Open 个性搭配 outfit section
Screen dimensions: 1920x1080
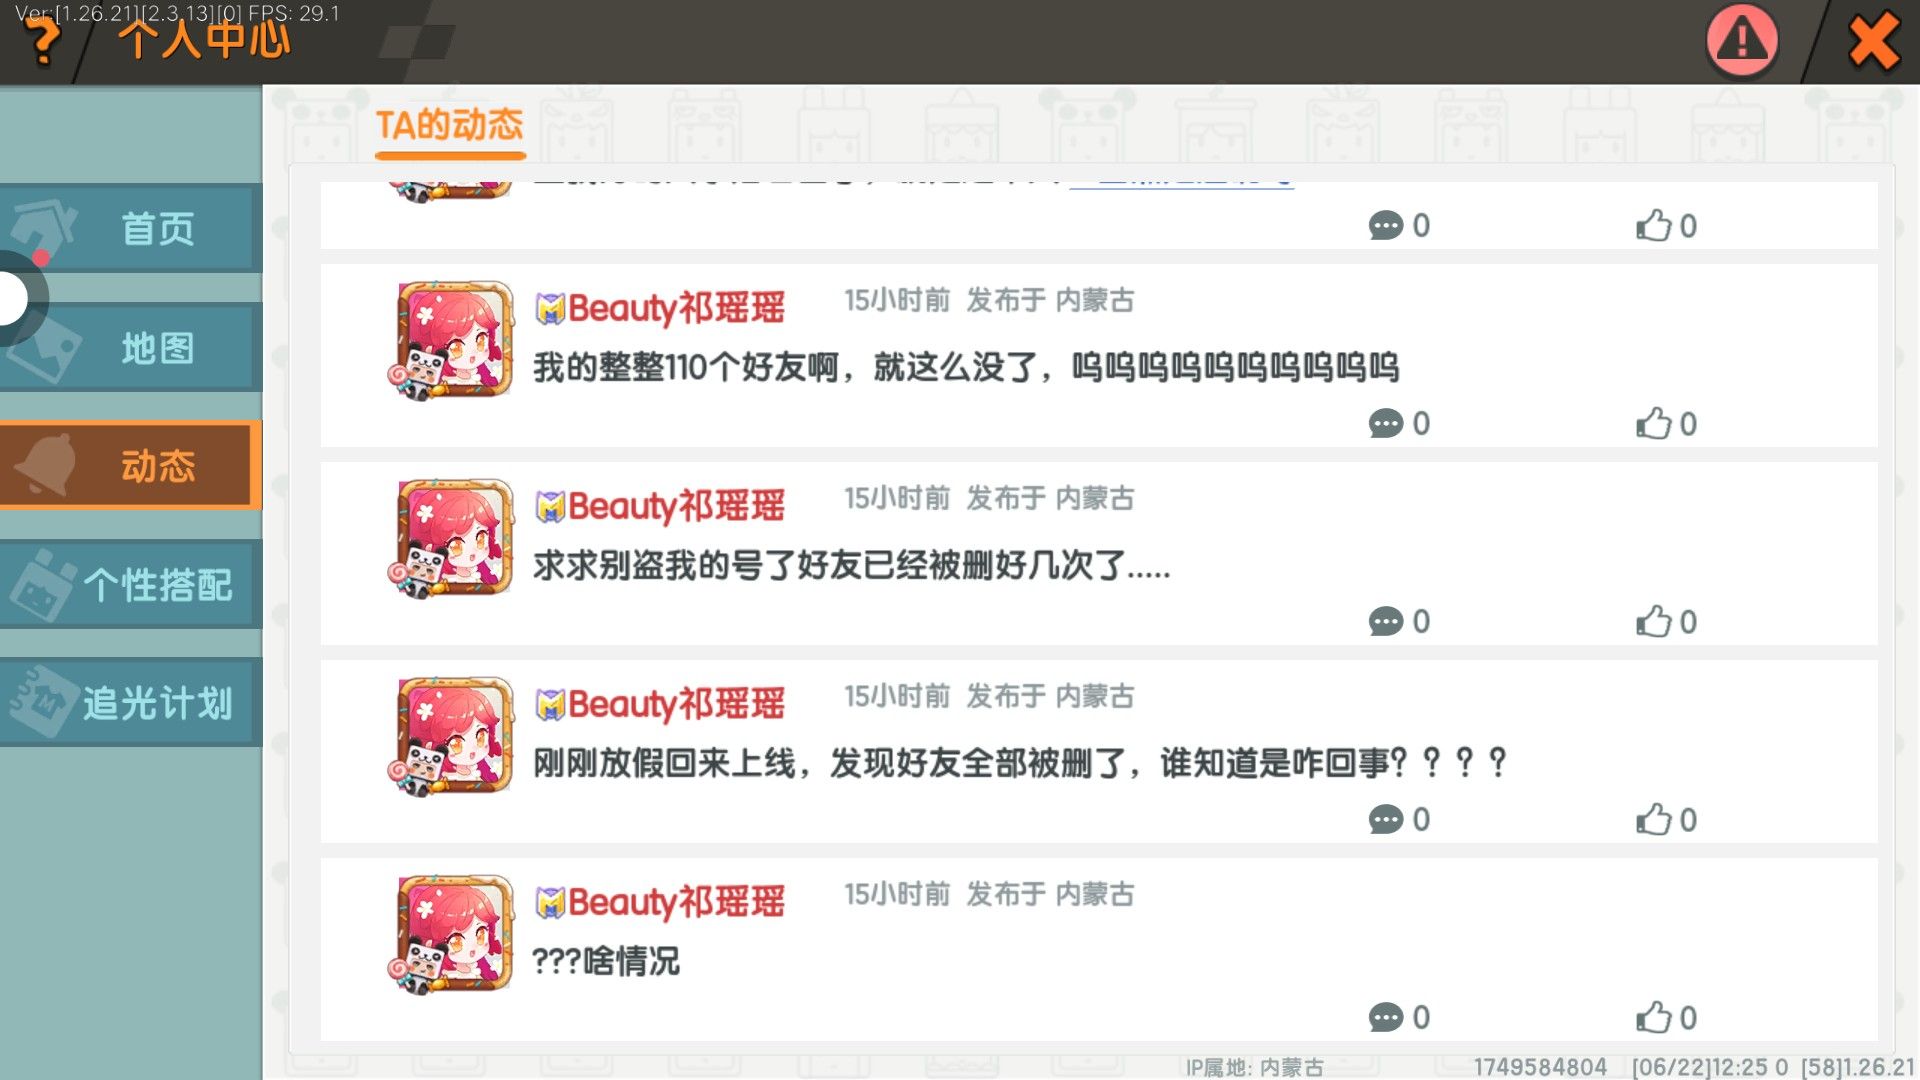[131, 584]
